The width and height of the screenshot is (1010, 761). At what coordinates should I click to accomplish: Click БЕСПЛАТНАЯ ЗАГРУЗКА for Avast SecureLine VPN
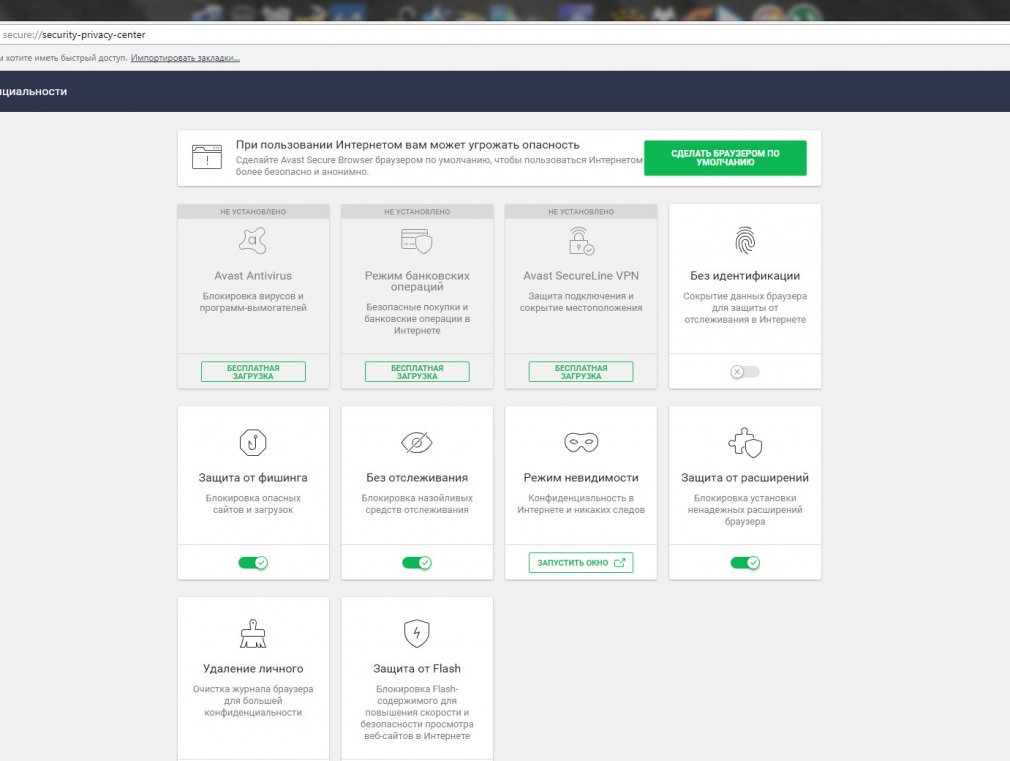[581, 372]
